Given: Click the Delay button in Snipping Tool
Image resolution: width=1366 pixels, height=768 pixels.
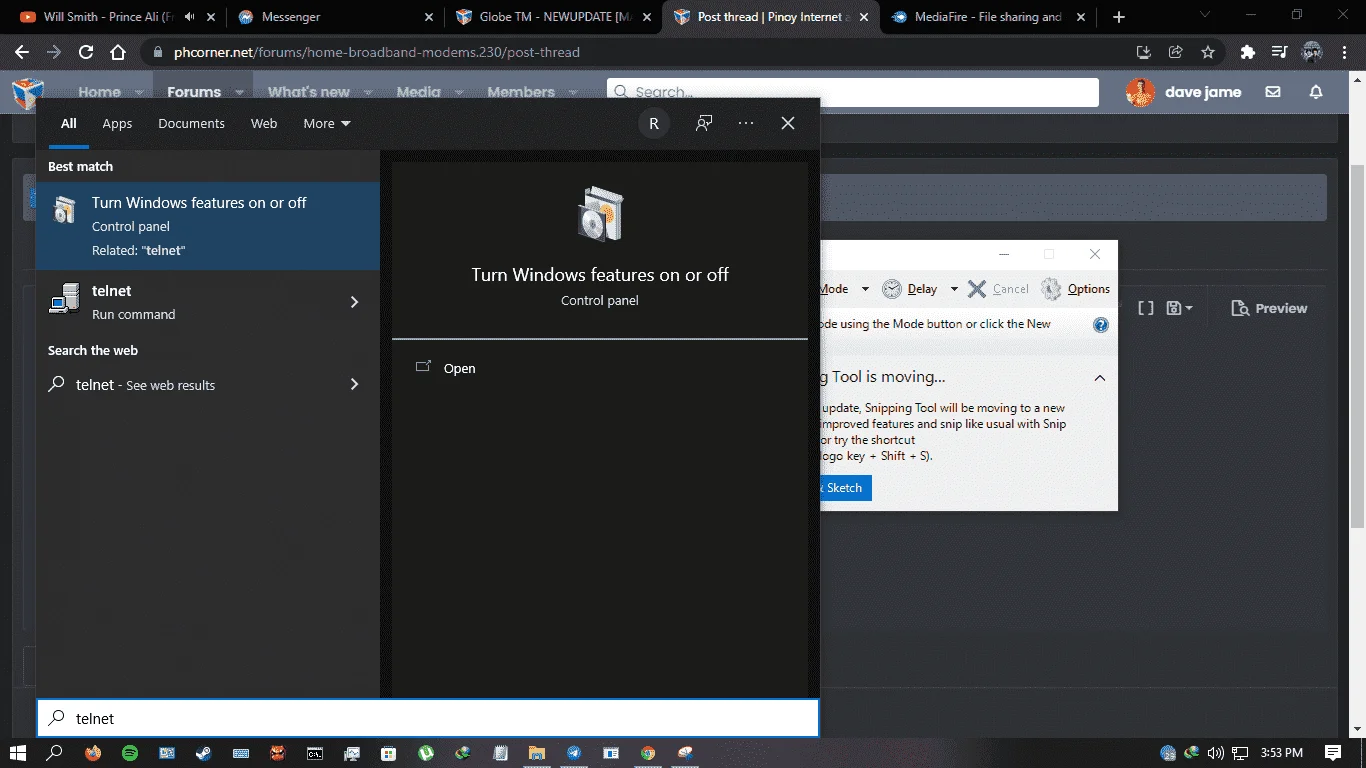Looking at the screenshot, I should (x=911, y=289).
